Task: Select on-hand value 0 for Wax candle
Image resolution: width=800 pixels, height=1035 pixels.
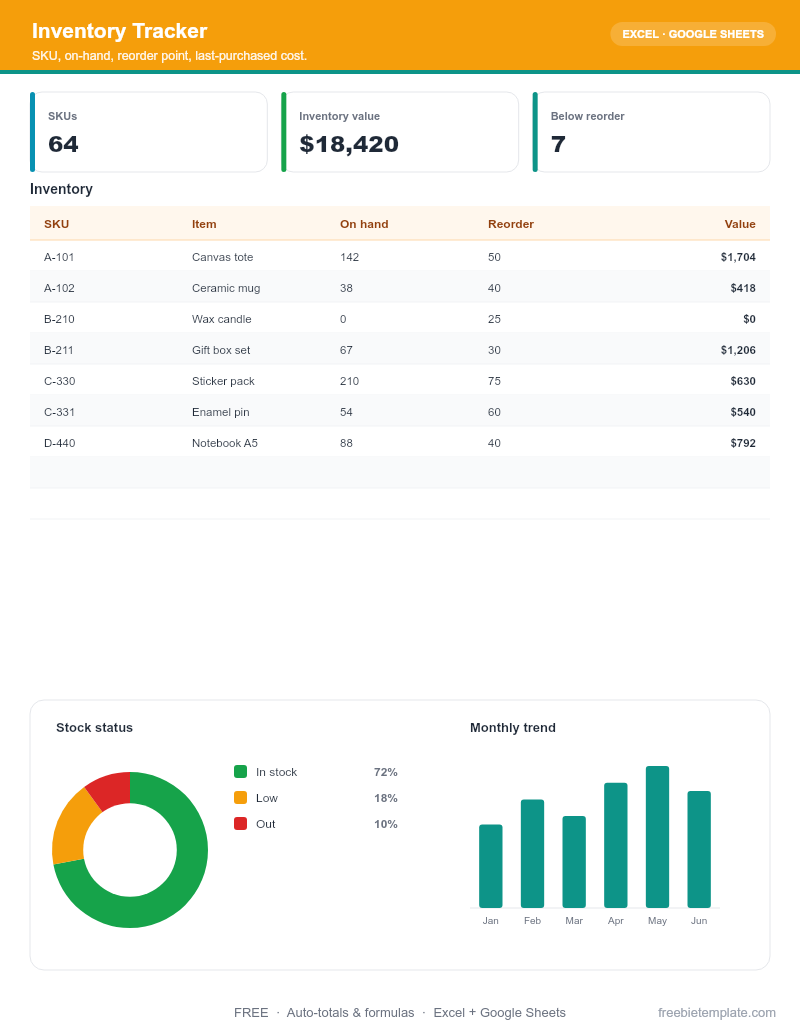Action: point(343,319)
